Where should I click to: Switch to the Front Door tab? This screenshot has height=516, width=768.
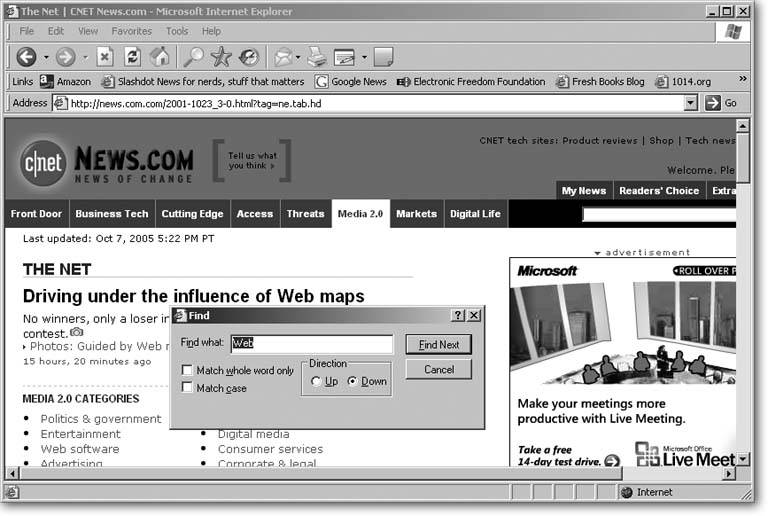click(37, 214)
